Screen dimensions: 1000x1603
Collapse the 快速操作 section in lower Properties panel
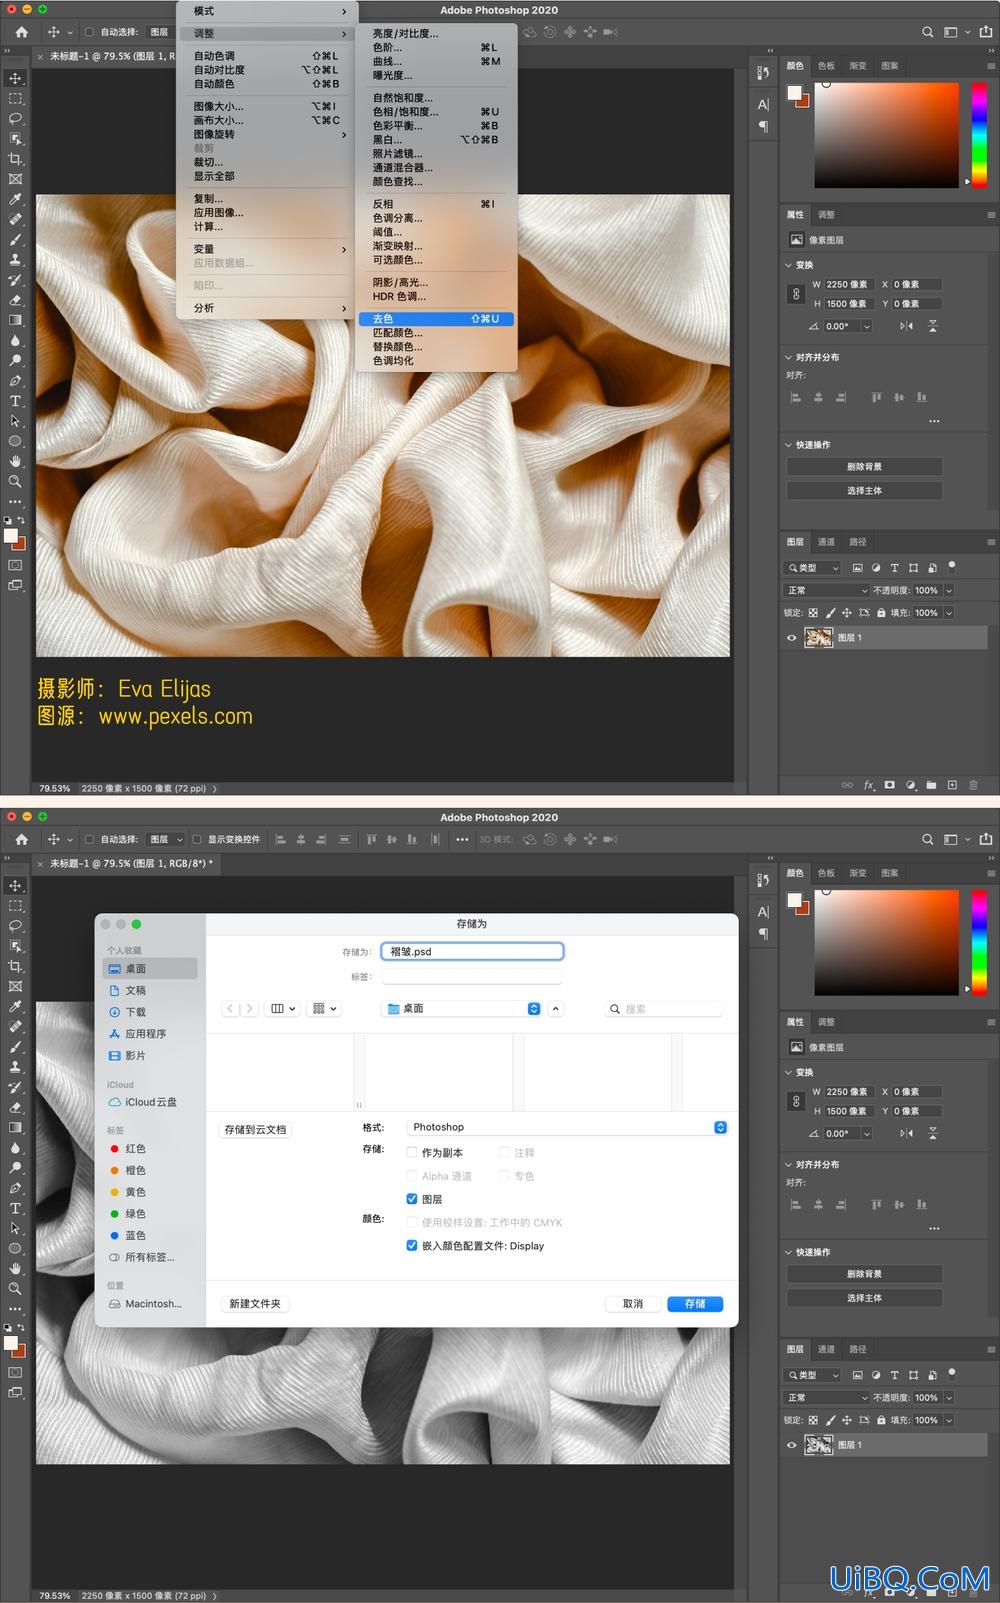pyautogui.click(x=788, y=1252)
